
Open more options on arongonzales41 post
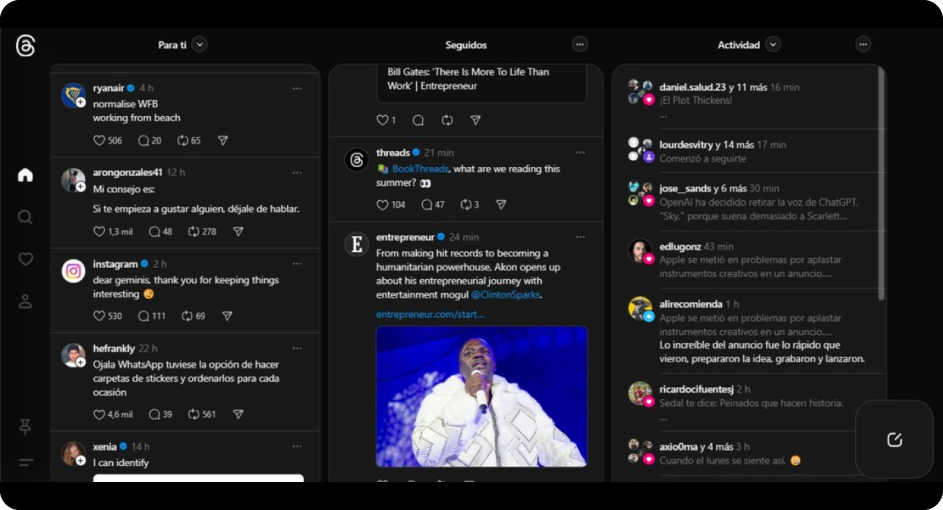(297, 173)
